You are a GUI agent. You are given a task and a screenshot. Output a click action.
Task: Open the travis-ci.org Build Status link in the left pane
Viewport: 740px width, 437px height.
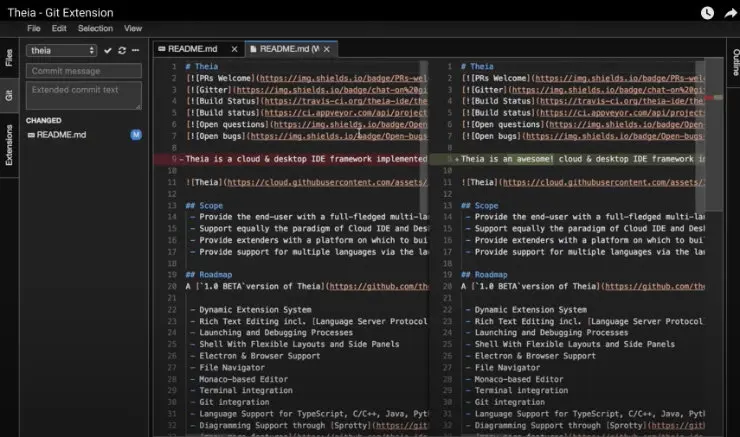[346, 101]
